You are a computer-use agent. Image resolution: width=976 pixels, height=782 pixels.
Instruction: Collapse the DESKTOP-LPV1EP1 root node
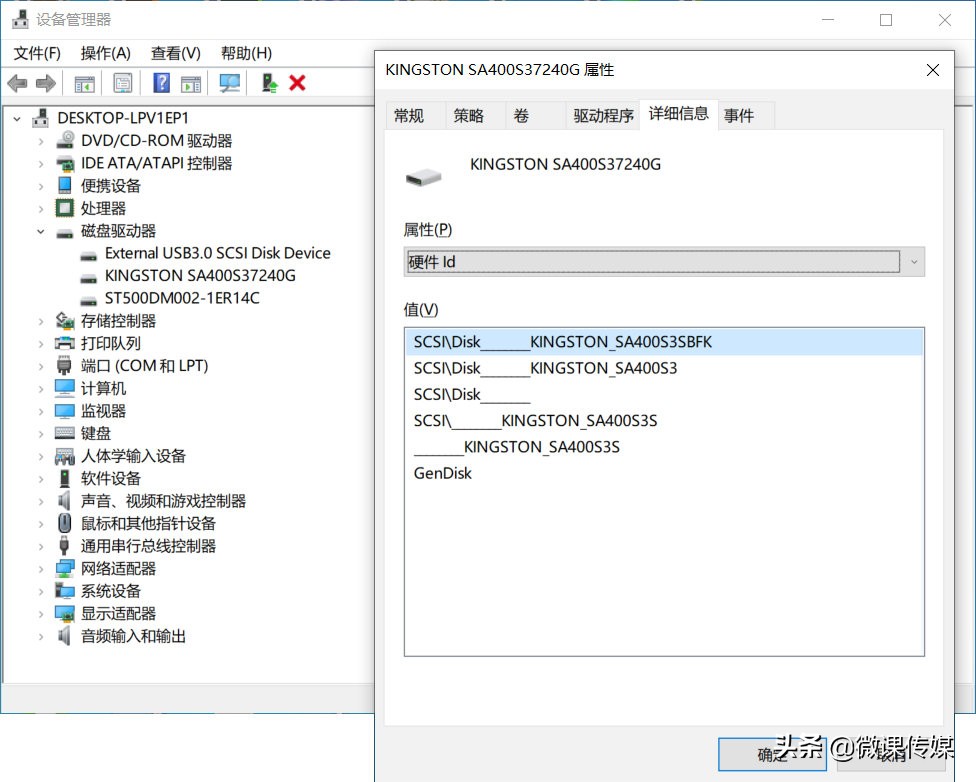coord(17,118)
